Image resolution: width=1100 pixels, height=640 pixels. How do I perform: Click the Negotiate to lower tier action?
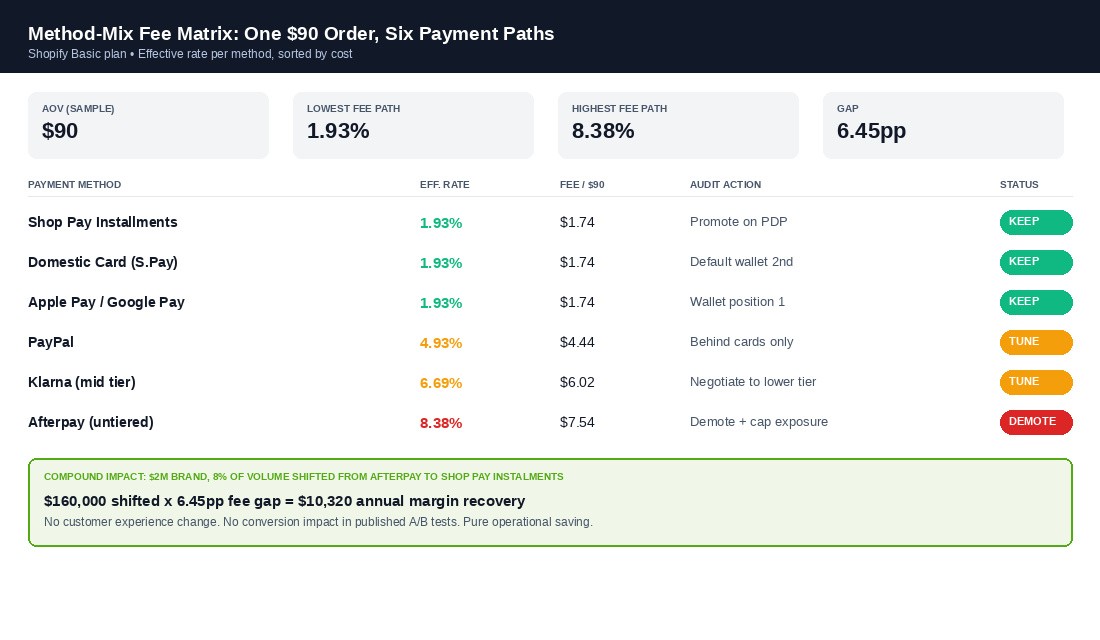pos(753,382)
